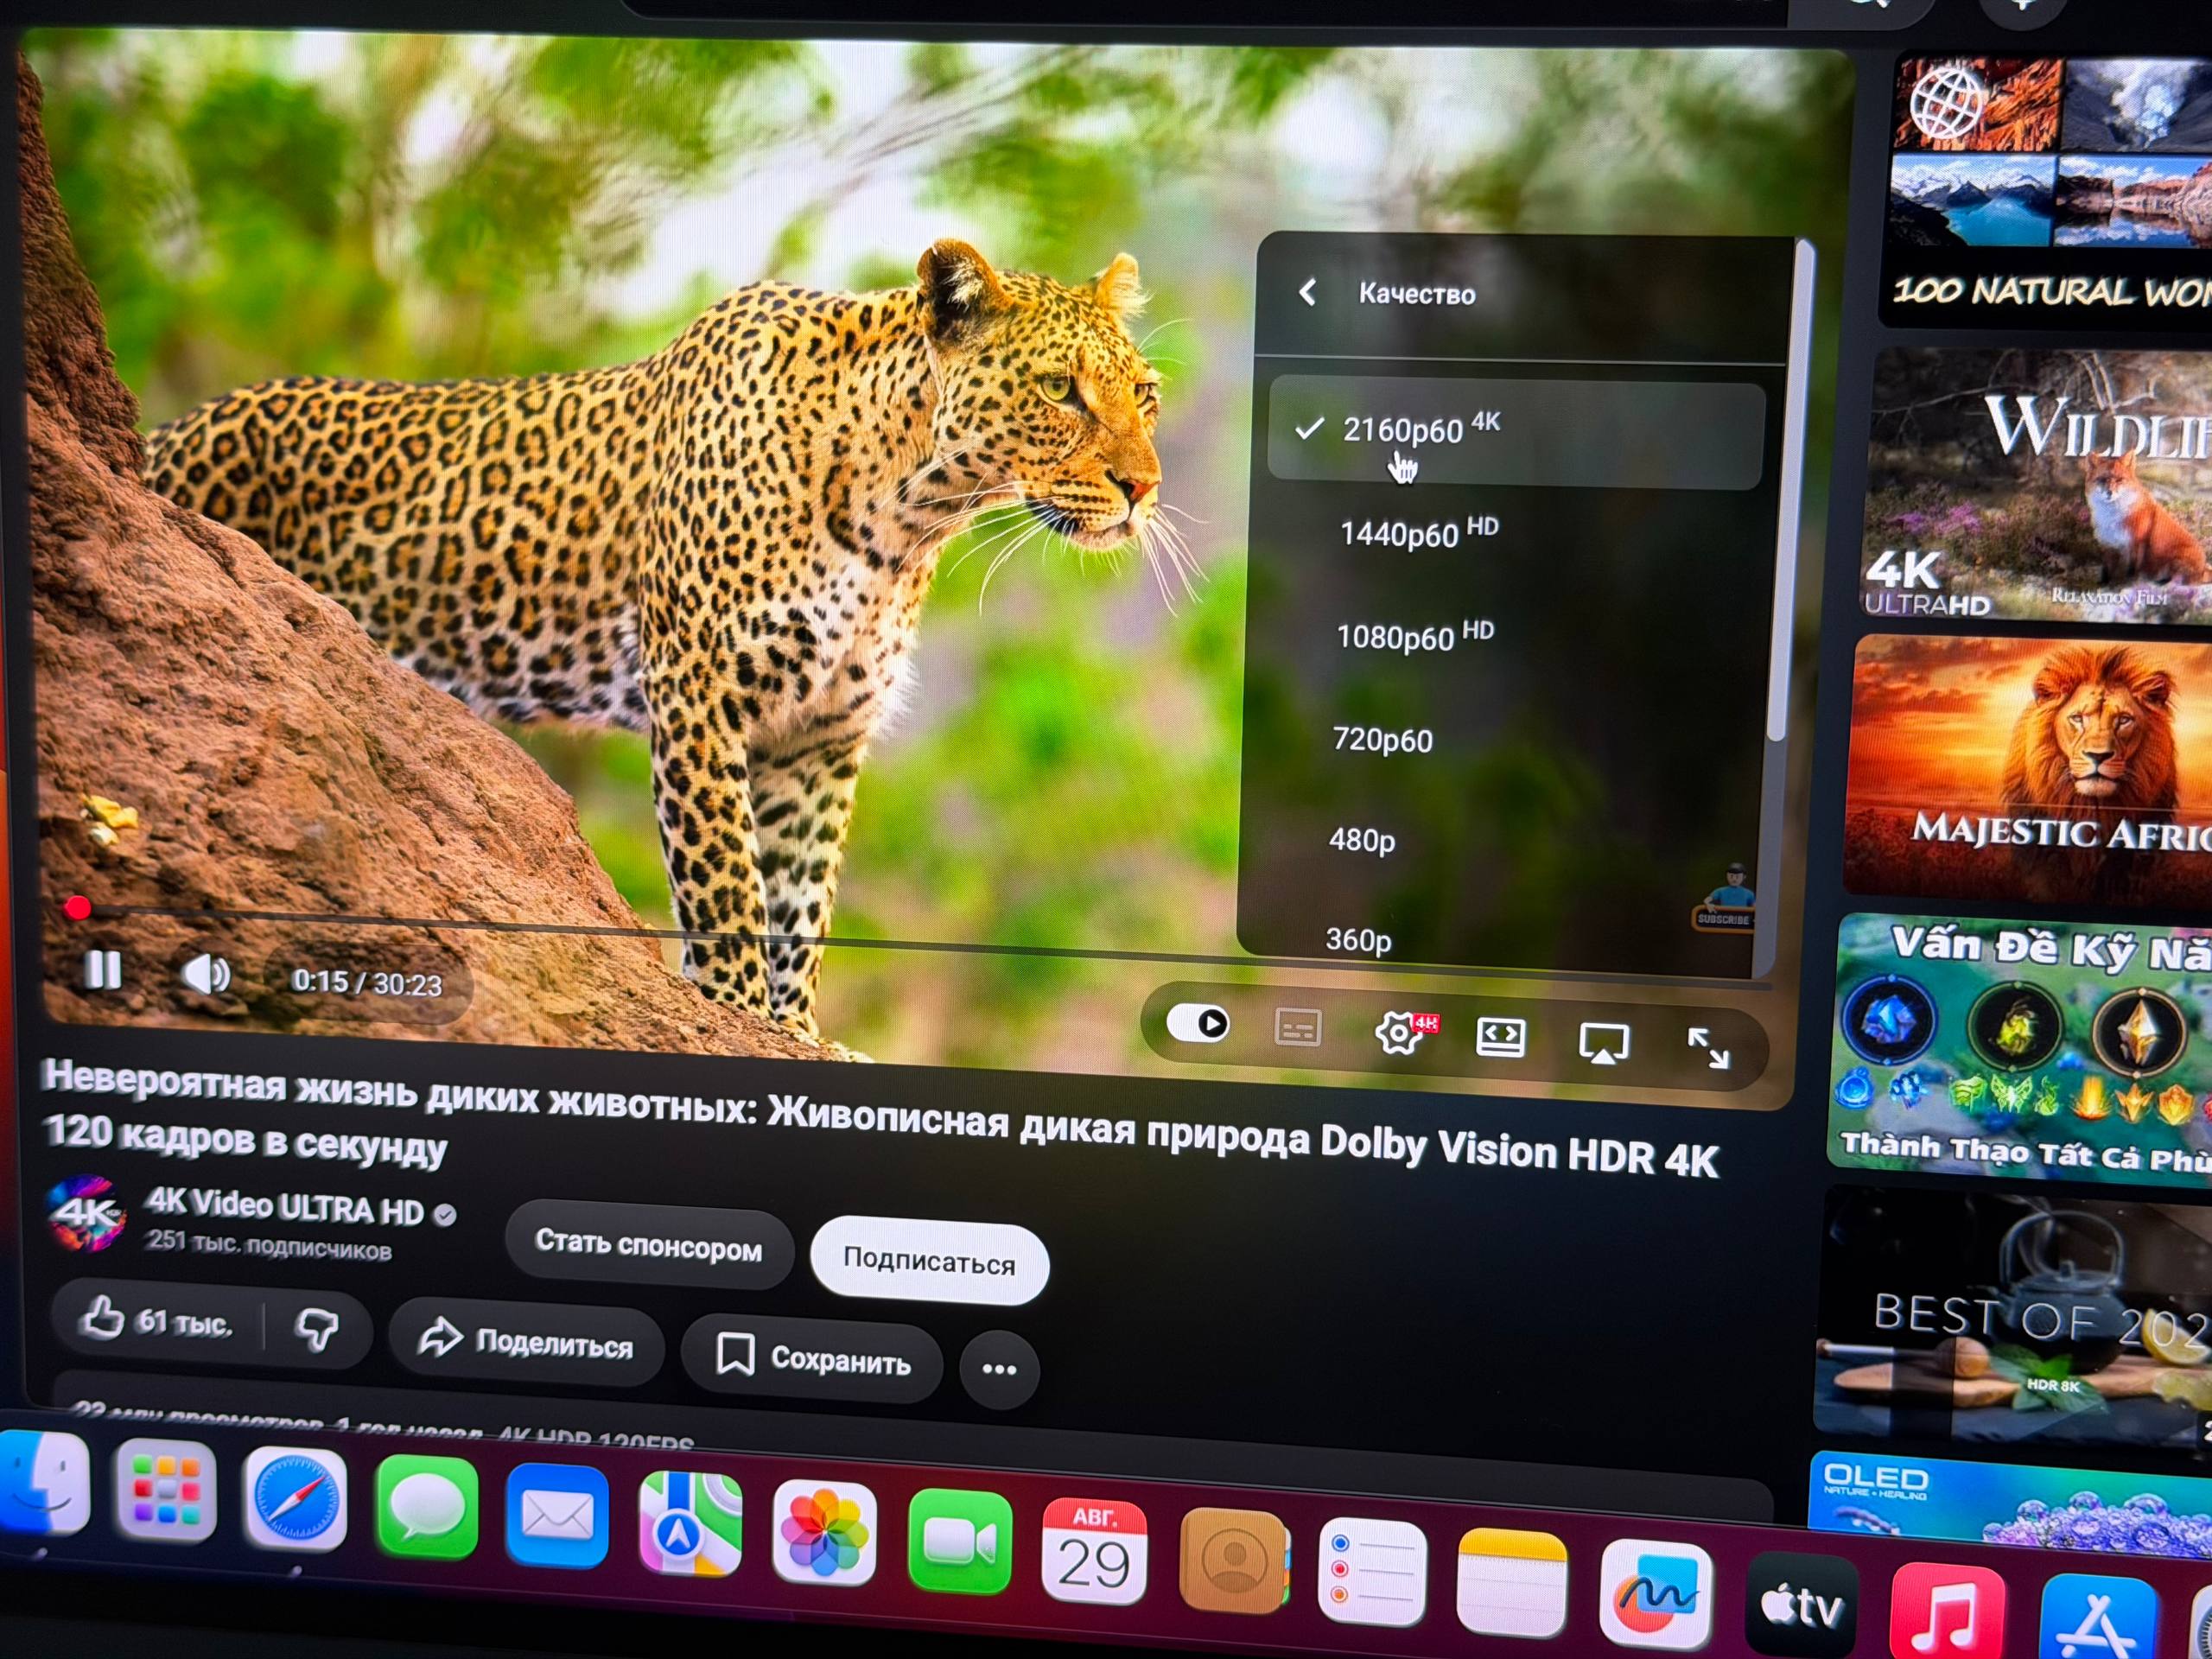Open Freeform from the Dock
The width and height of the screenshot is (2212, 1659).
1656,1594
